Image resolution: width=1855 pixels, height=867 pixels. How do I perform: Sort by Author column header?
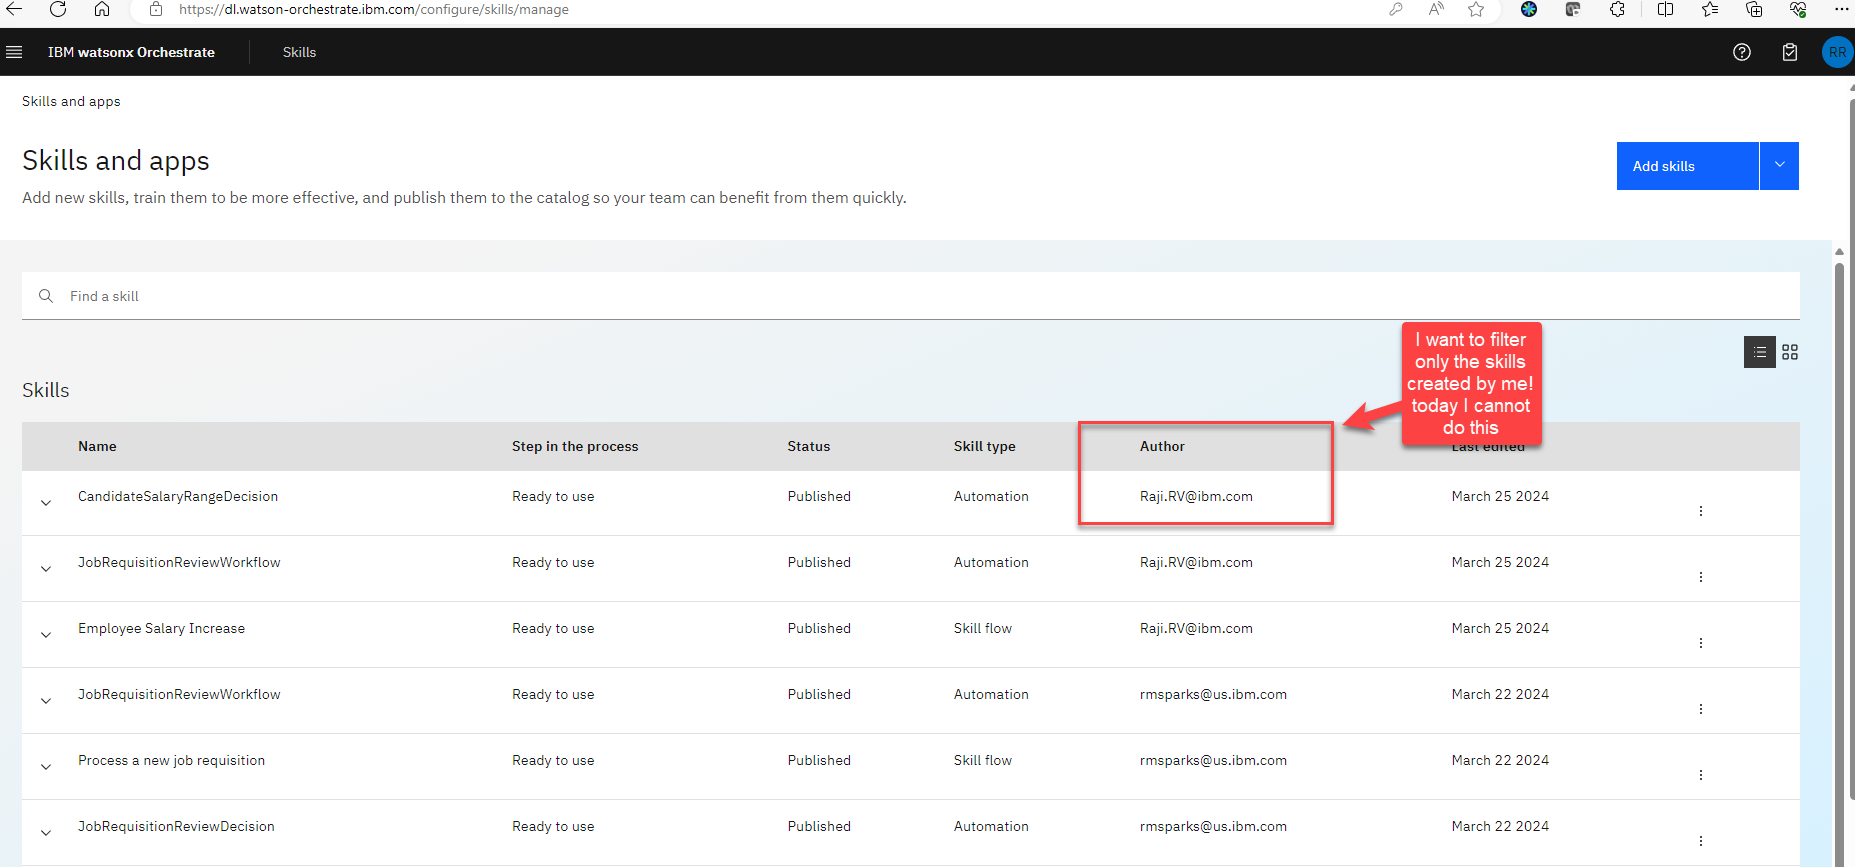pyautogui.click(x=1162, y=446)
